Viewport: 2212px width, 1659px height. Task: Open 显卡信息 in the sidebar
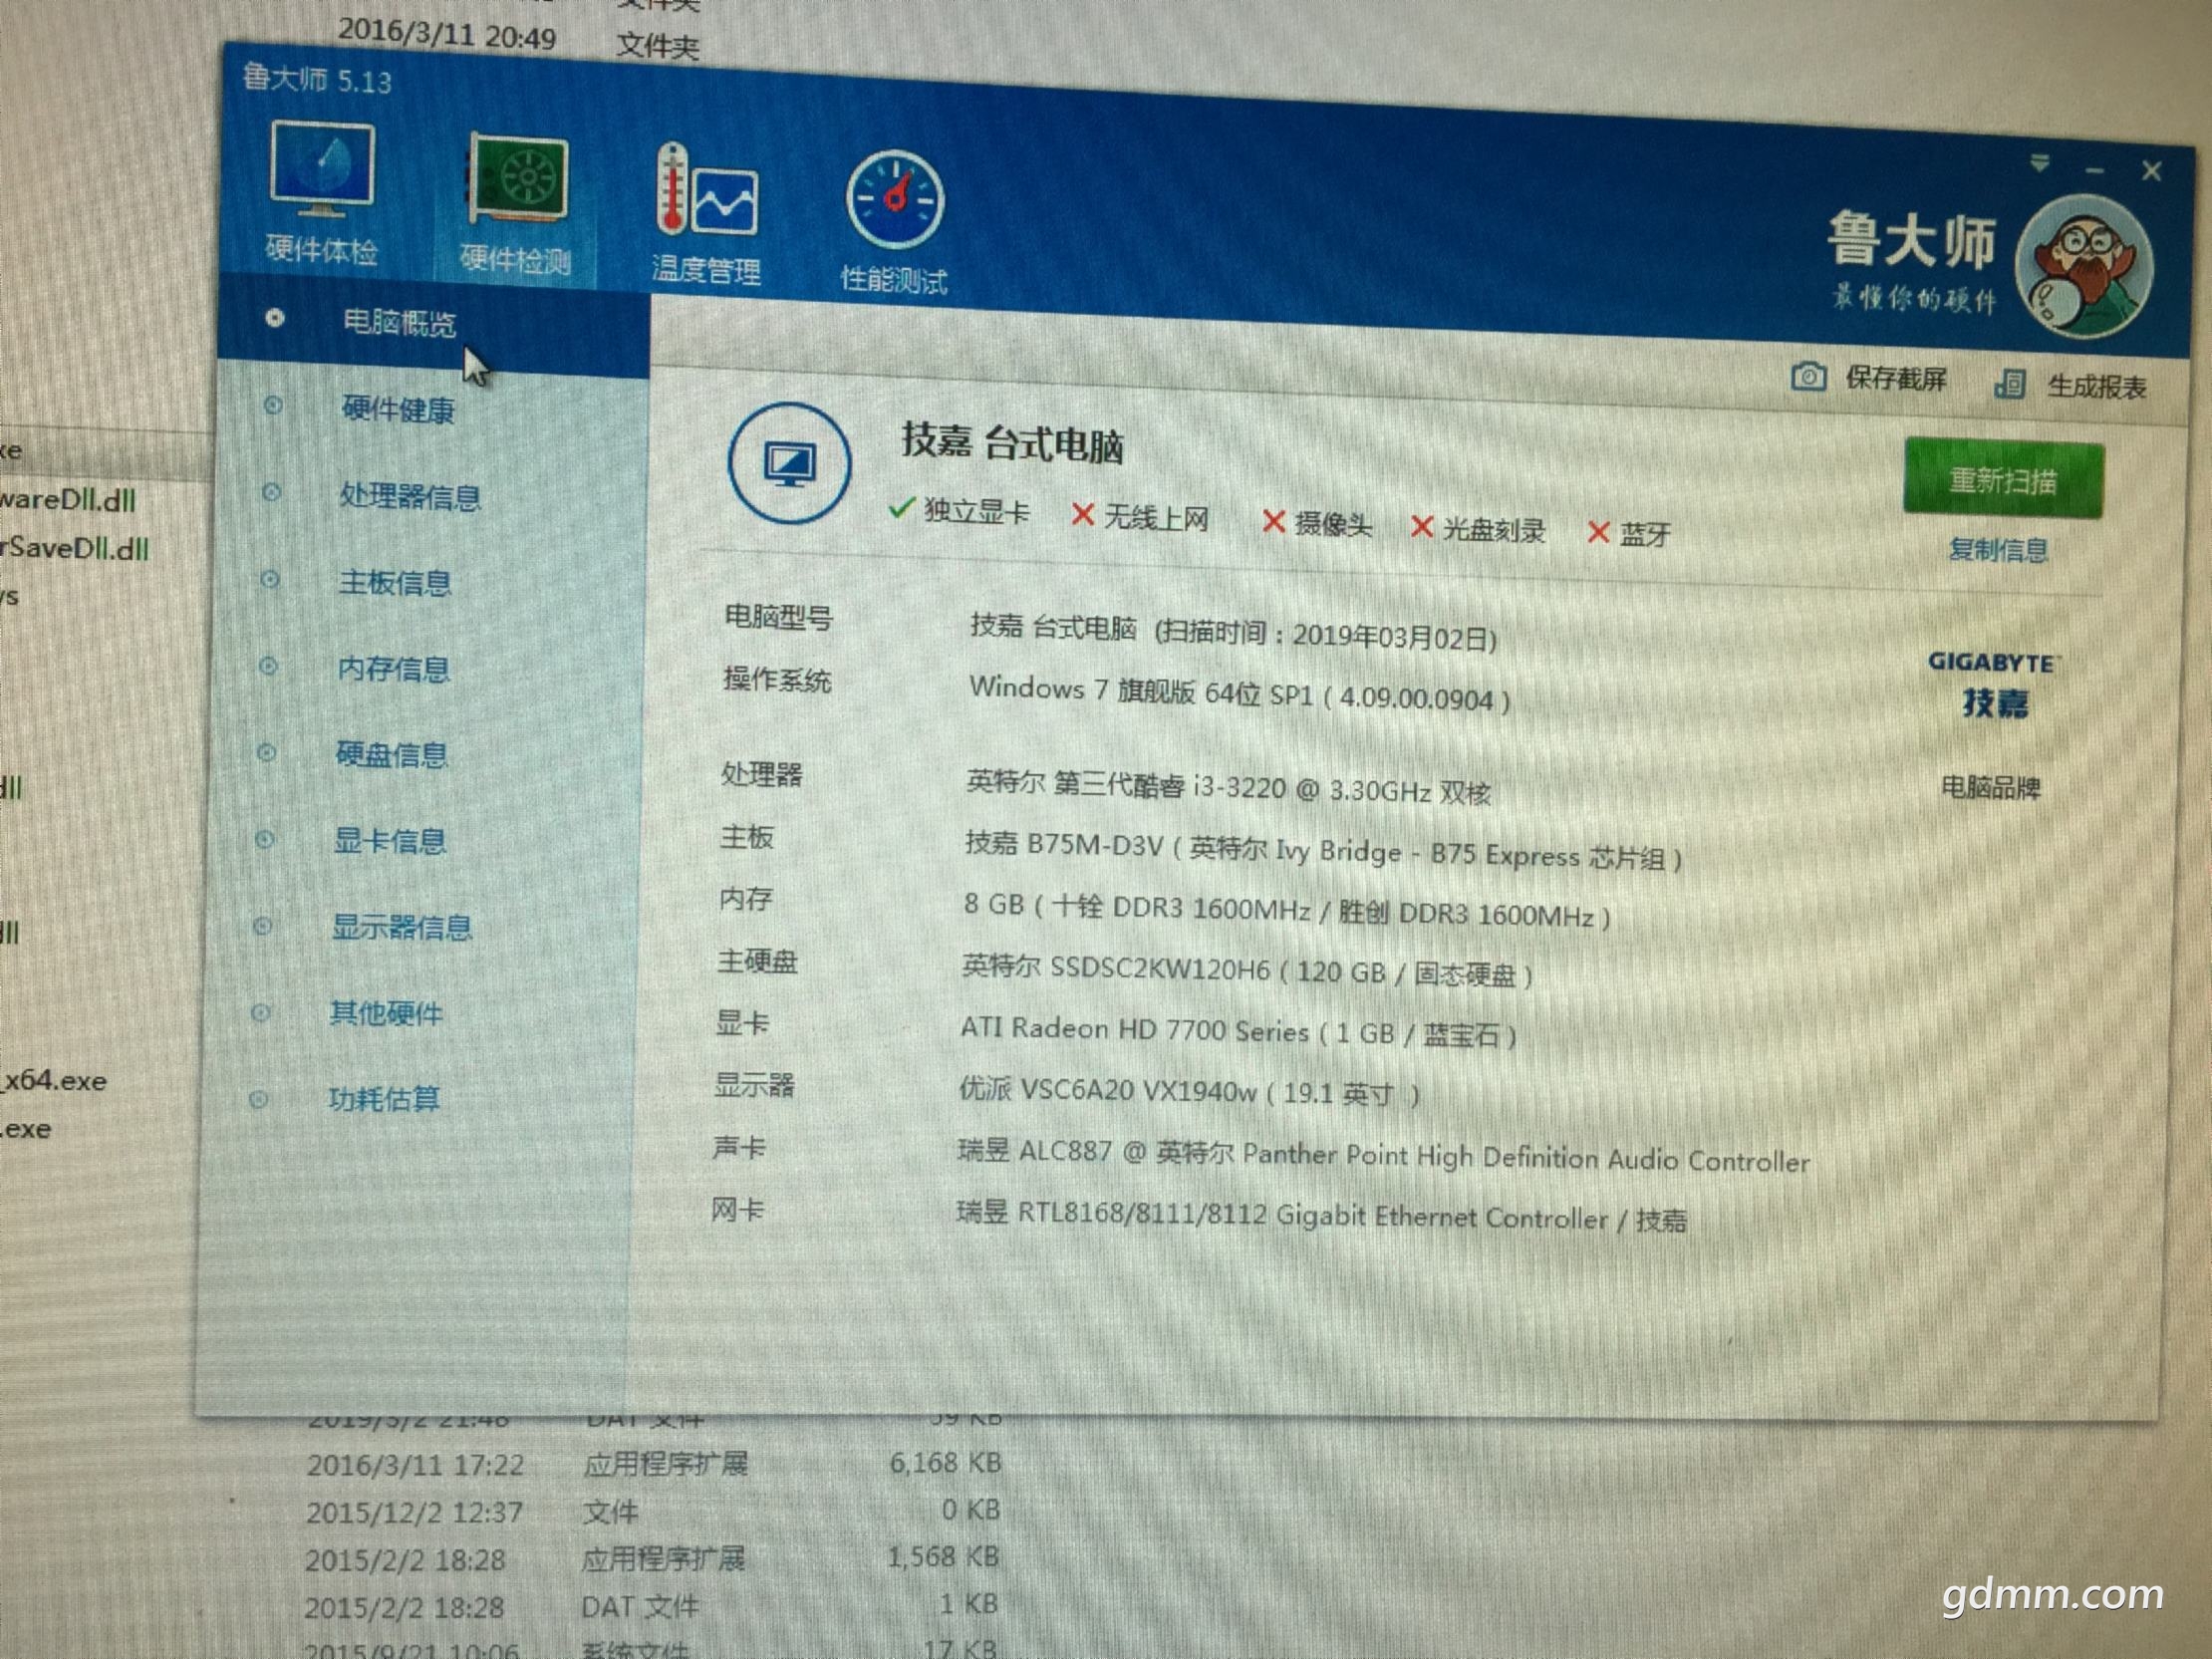[389, 841]
